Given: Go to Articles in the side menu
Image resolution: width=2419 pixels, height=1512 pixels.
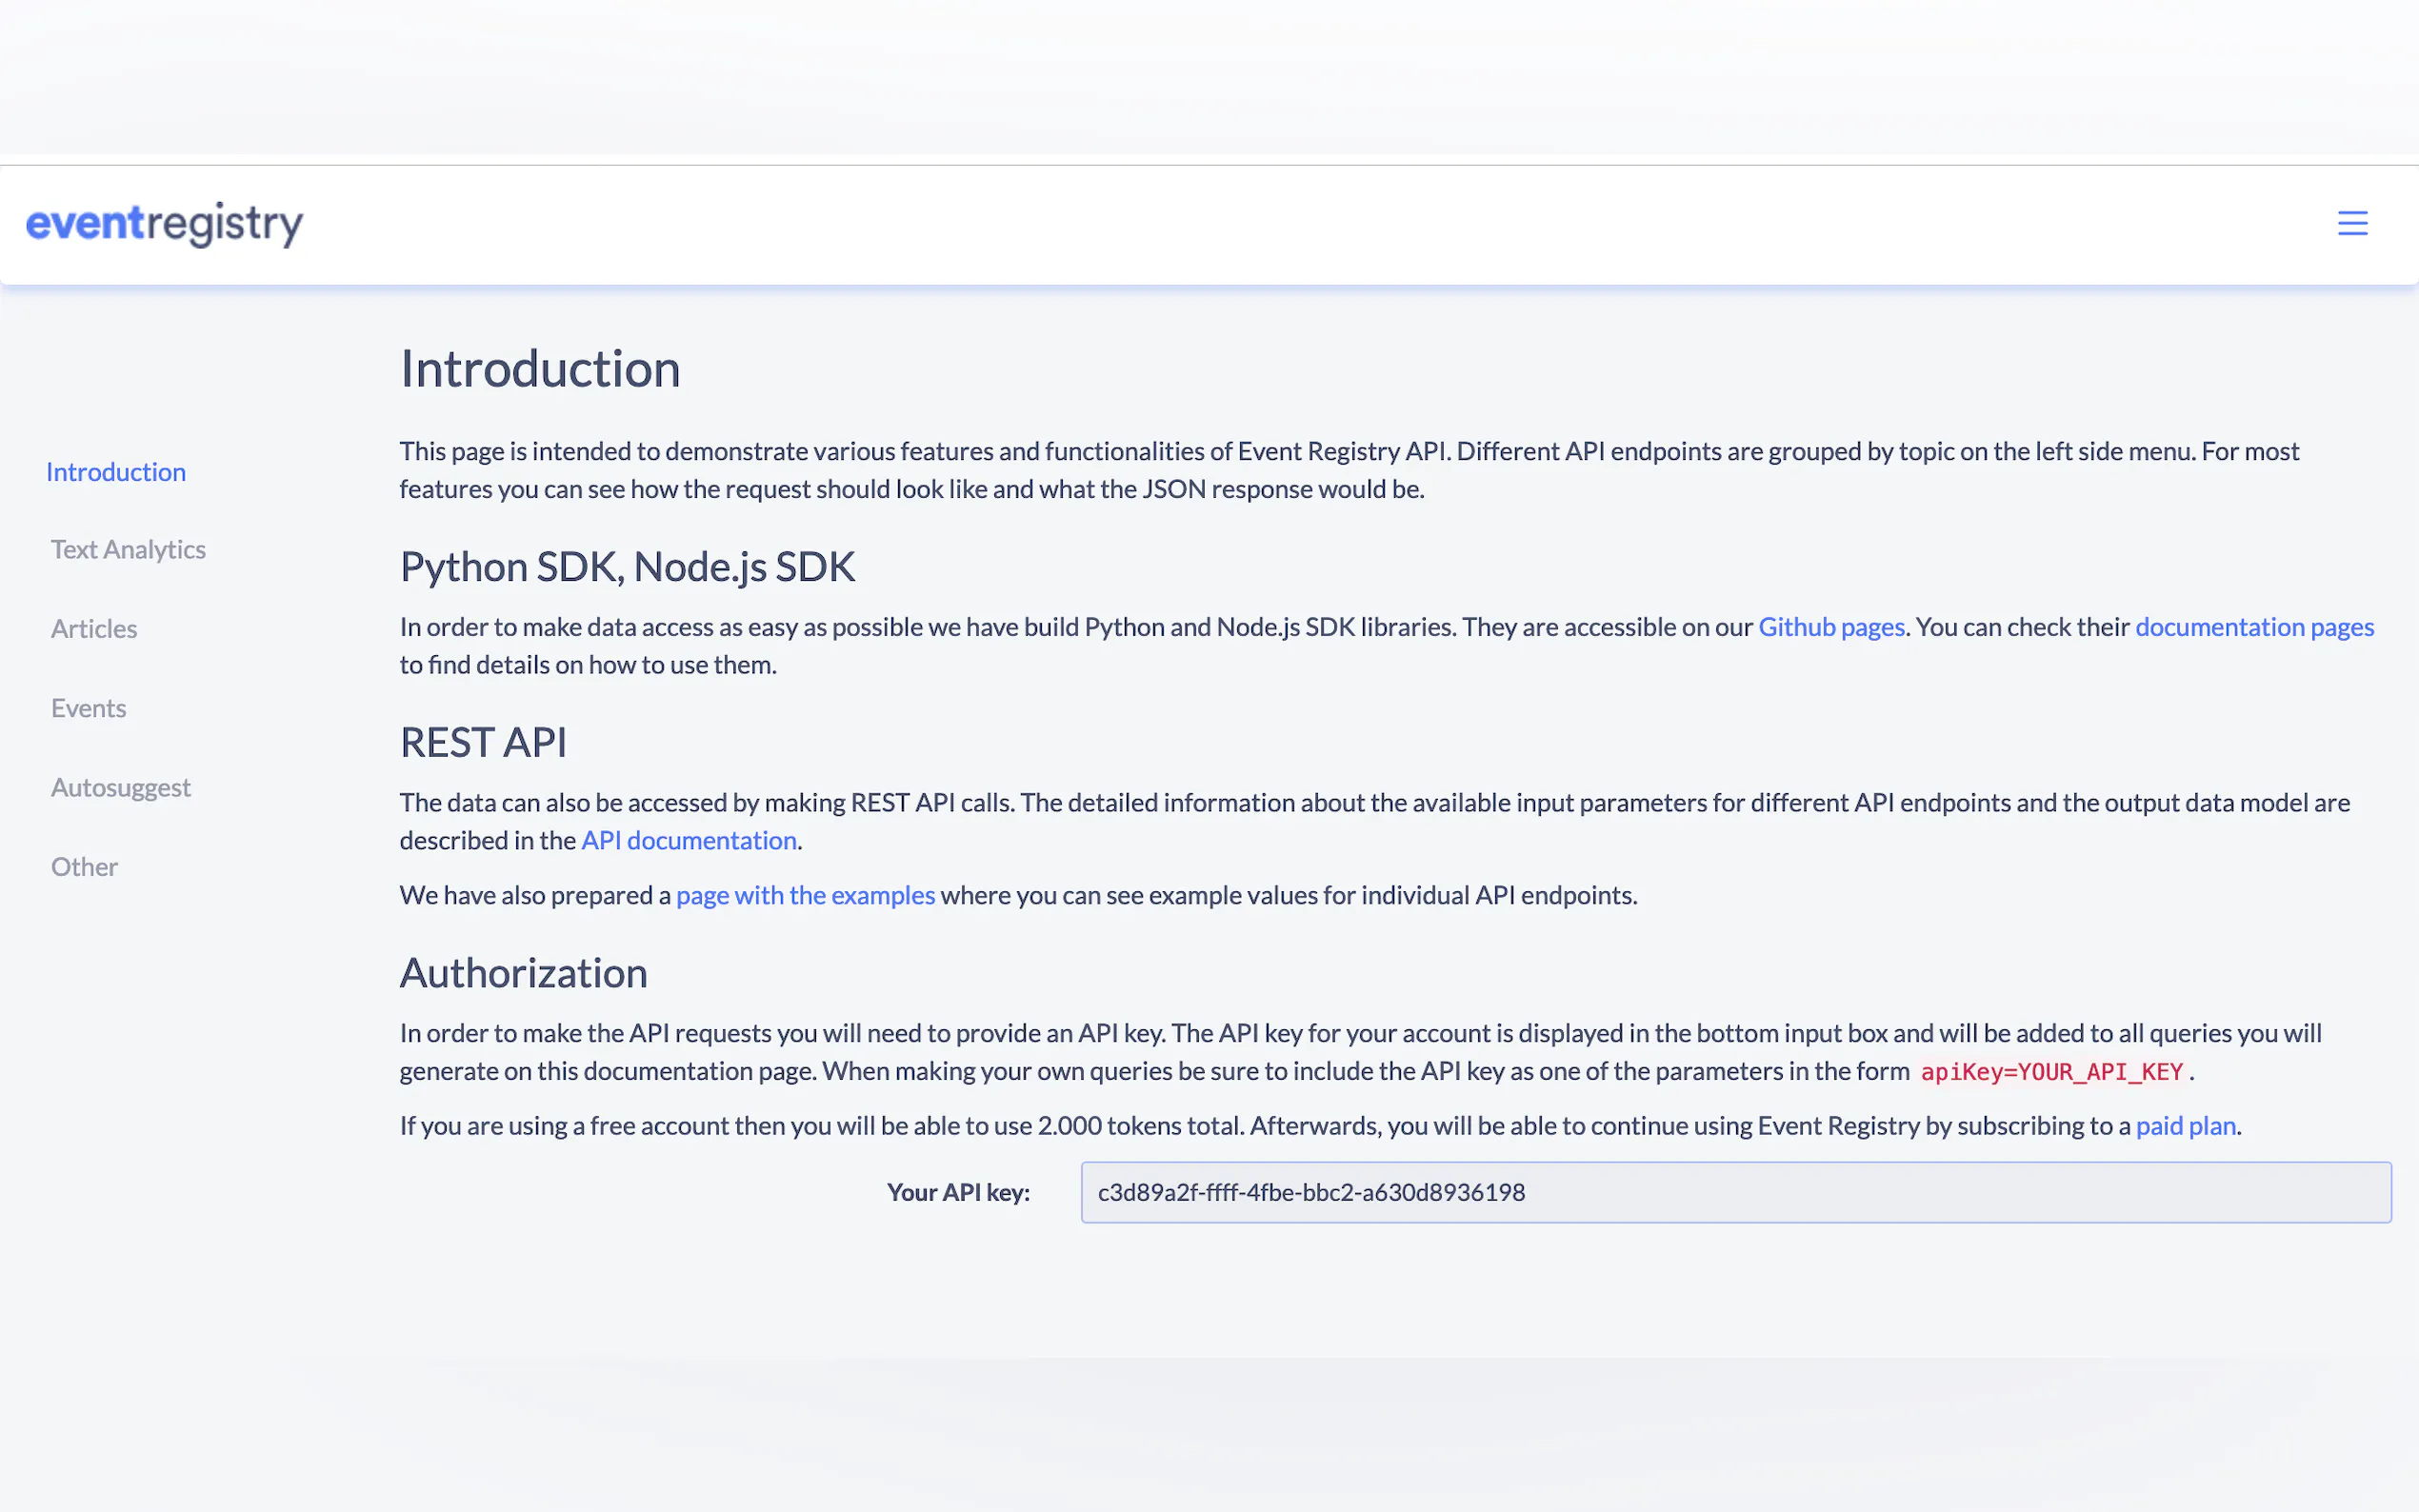Looking at the screenshot, I should (94, 629).
